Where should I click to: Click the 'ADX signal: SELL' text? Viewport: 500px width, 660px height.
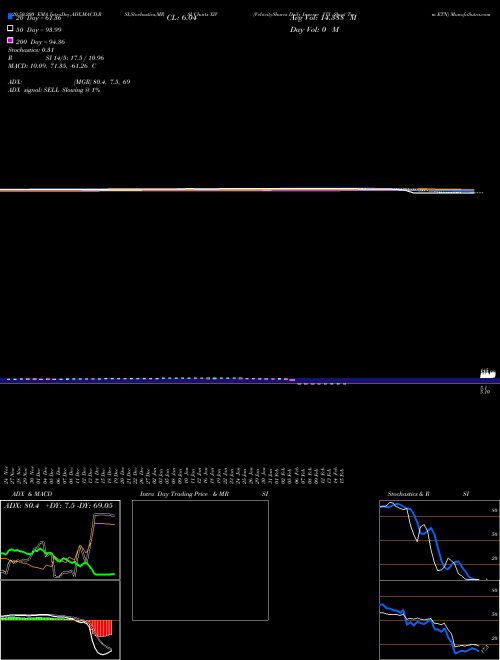pos(34,90)
